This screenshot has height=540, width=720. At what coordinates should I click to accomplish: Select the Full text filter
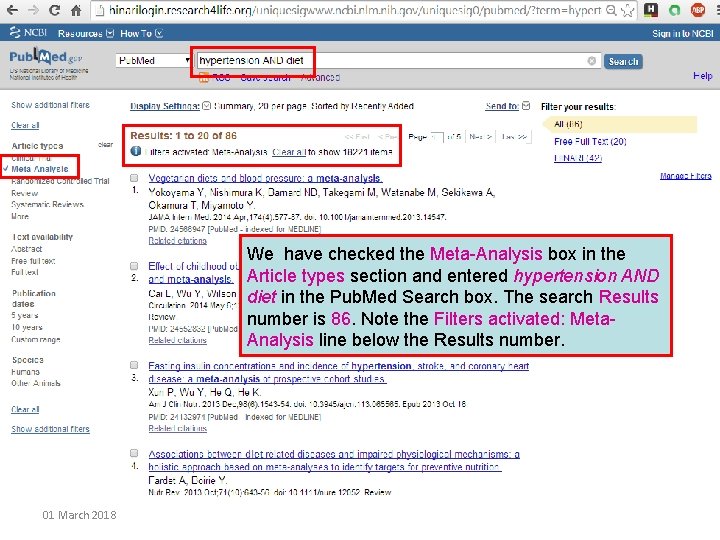[x=25, y=272]
